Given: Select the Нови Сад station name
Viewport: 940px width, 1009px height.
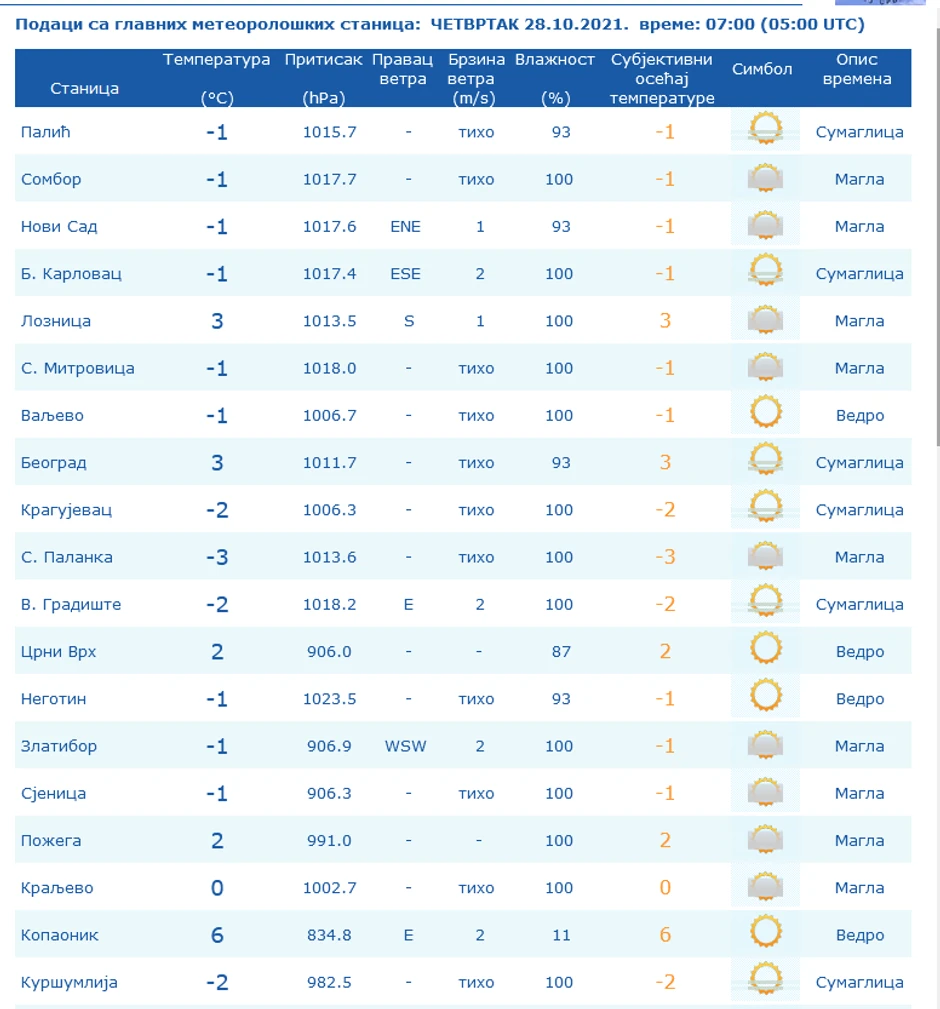Looking at the screenshot, I should pos(59,227).
